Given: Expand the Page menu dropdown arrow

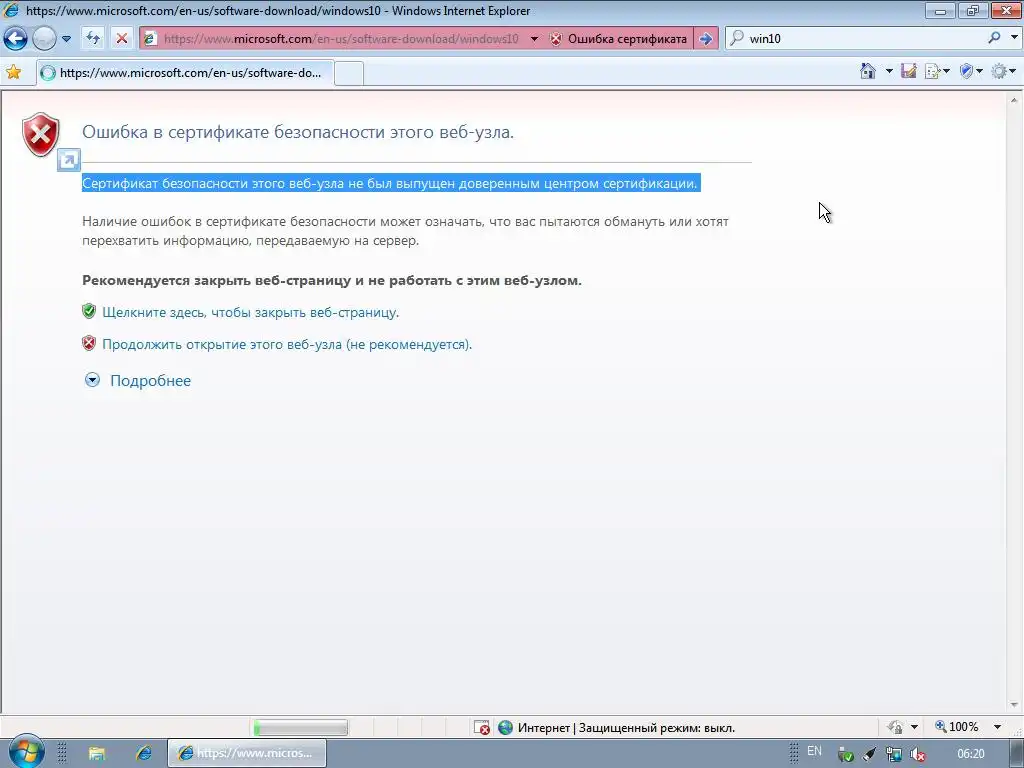Looking at the screenshot, I should pos(946,71).
